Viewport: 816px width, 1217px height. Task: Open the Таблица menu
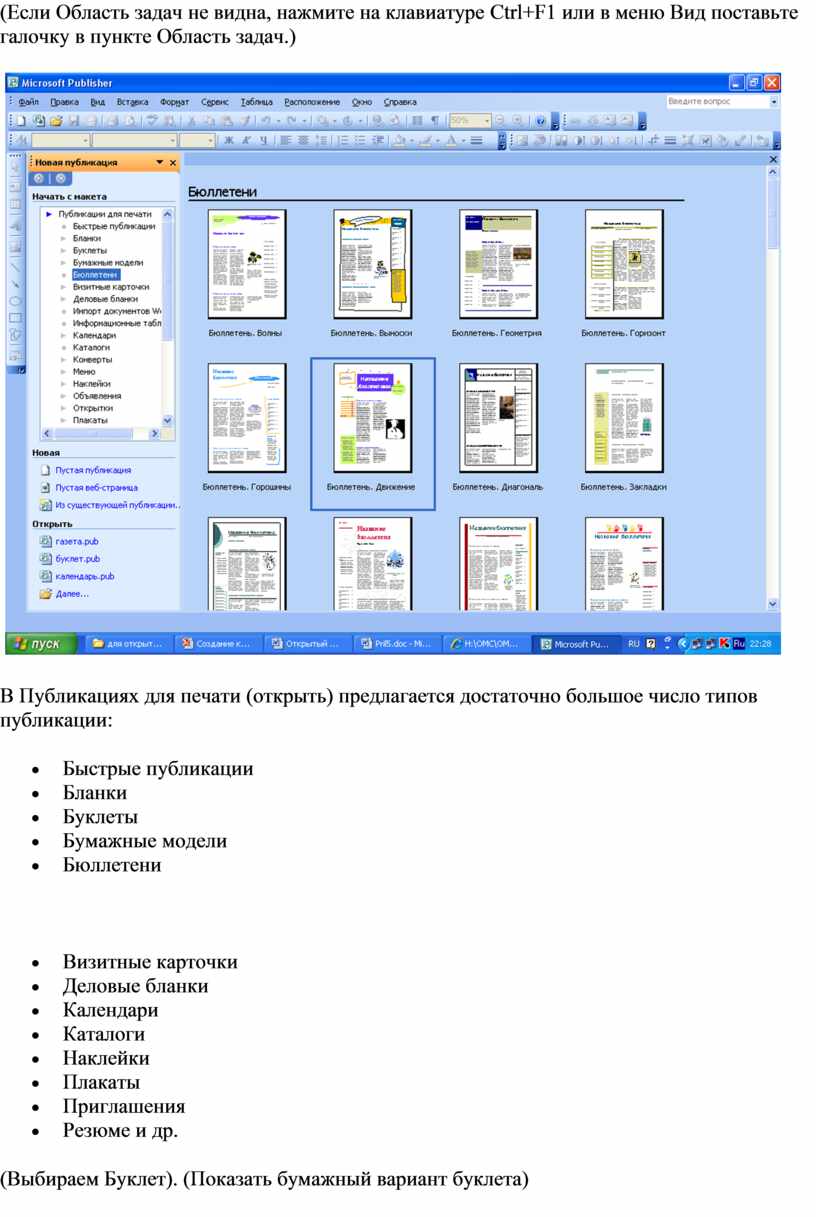257,102
